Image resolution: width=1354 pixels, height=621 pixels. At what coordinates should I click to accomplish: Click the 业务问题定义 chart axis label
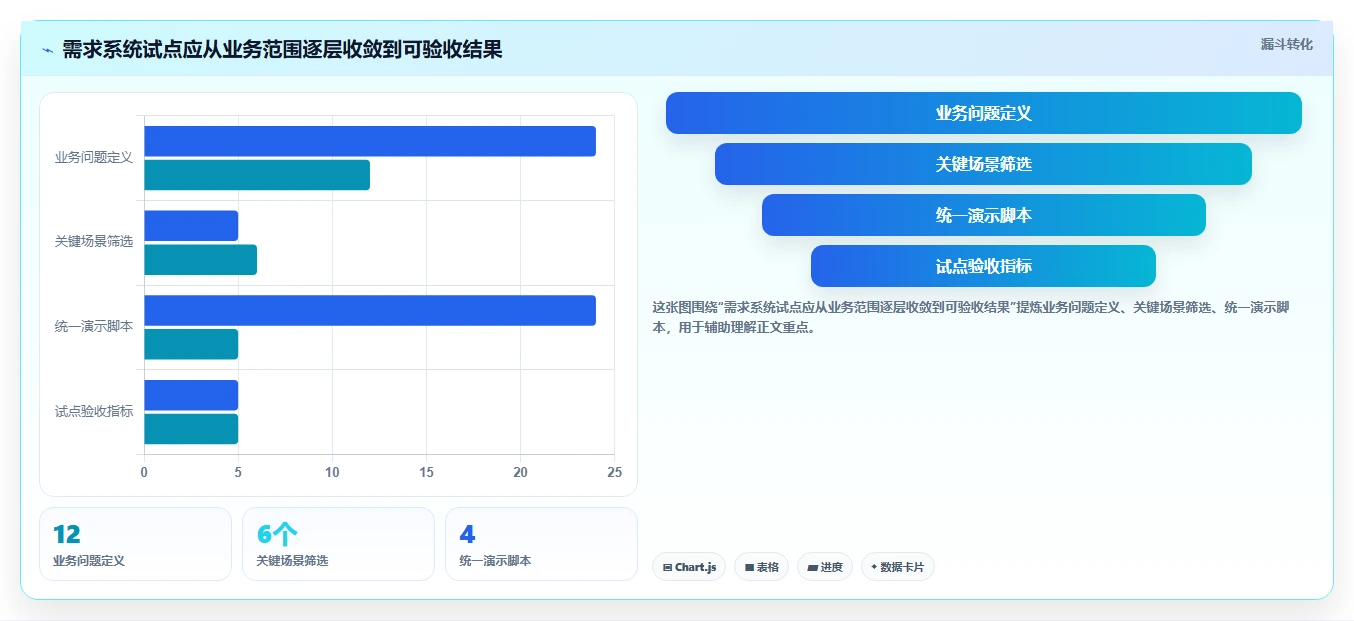click(94, 158)
